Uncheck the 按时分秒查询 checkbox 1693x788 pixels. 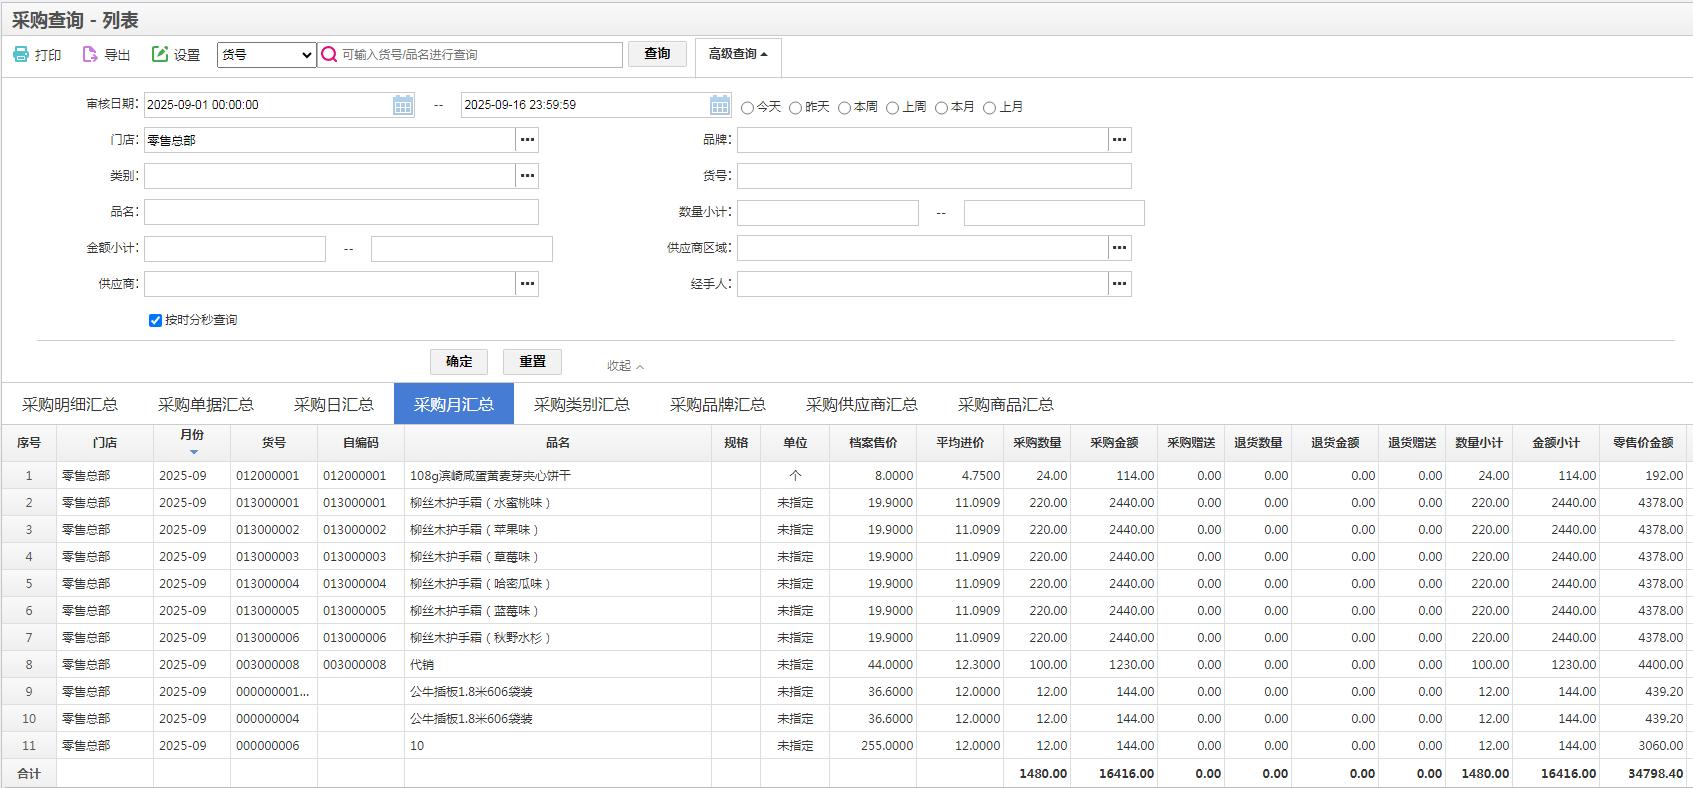(155, 321)
